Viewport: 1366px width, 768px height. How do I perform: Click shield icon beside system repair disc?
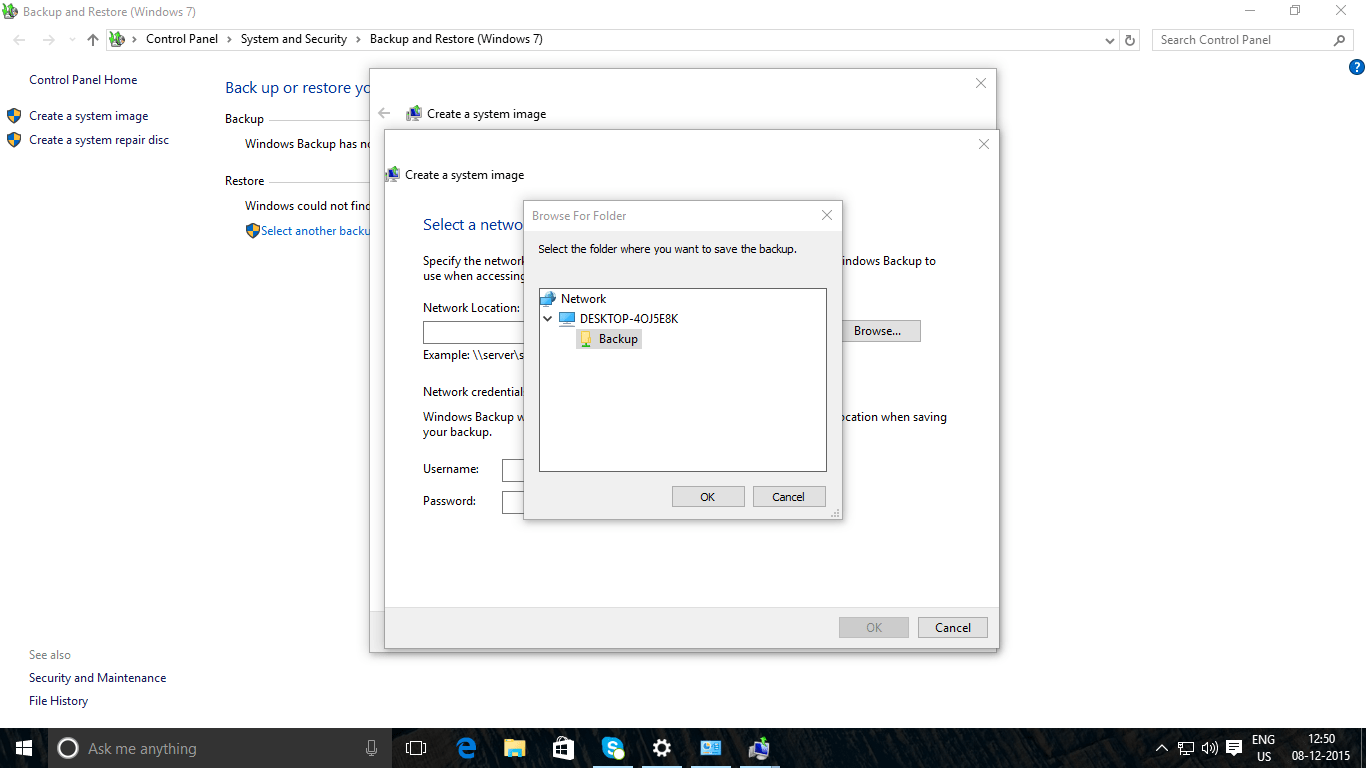pyautogui.click(x=14, y=140)
